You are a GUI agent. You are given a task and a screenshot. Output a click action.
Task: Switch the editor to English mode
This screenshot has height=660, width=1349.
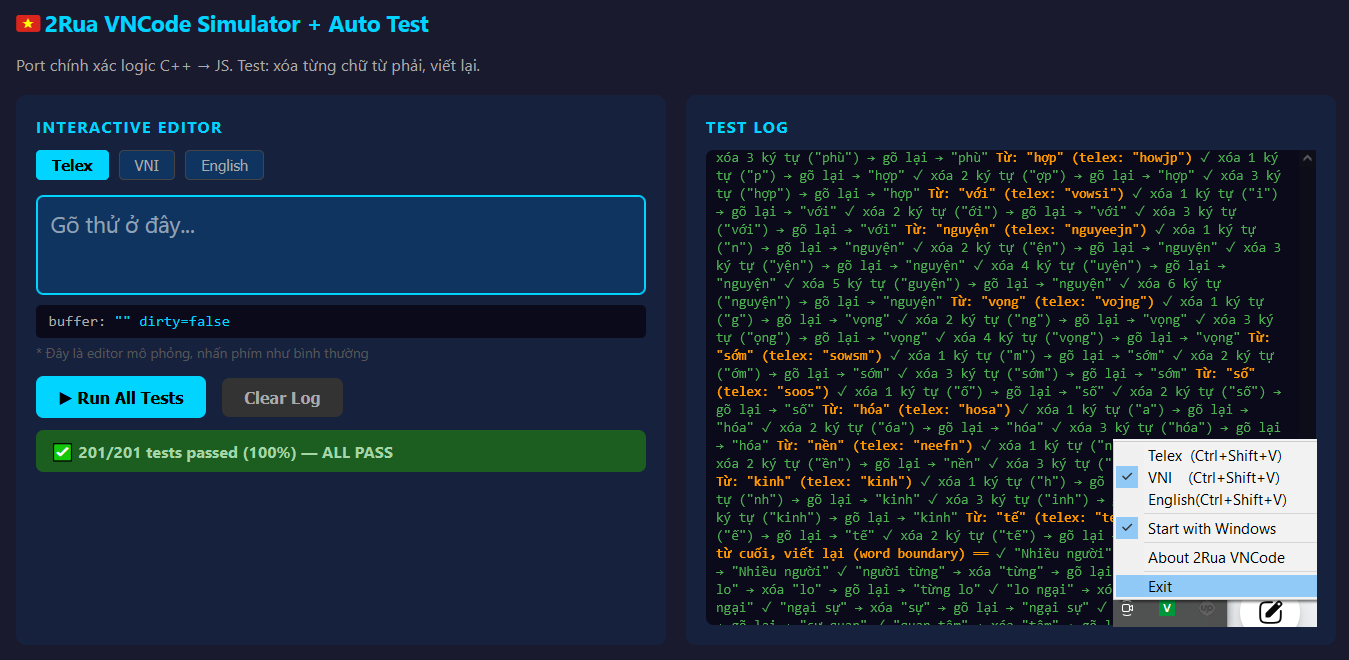(x=224, y=165)
